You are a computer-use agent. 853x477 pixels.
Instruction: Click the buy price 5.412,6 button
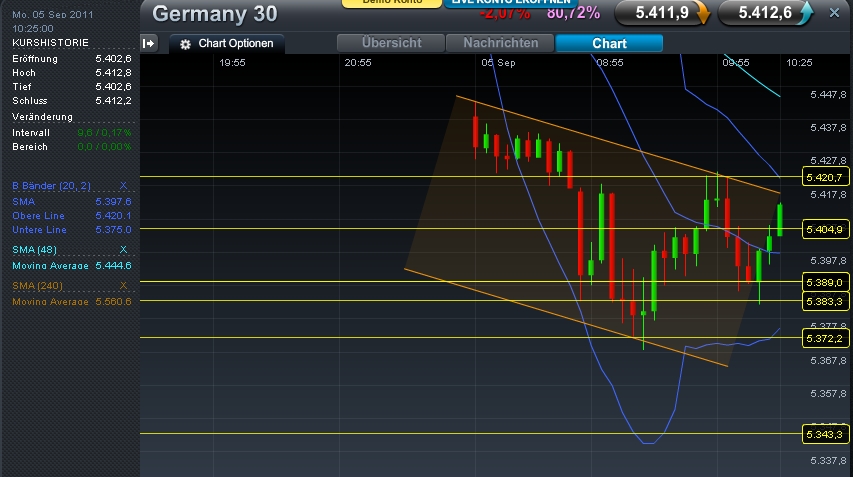tap(765, 13)
